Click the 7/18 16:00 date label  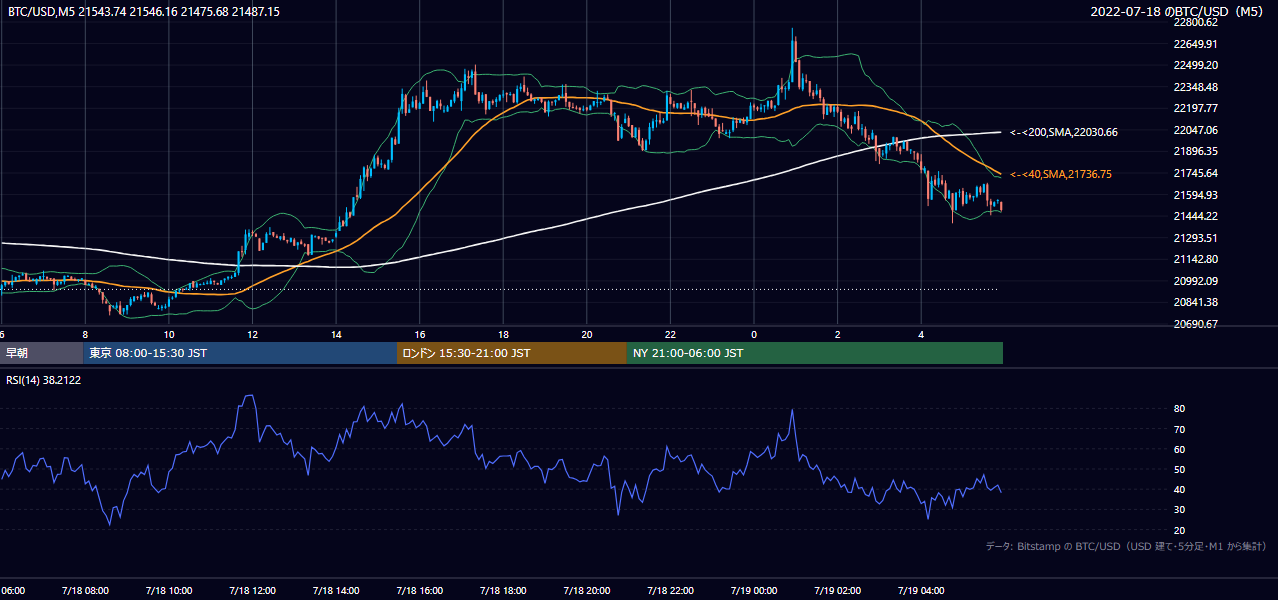419,590
